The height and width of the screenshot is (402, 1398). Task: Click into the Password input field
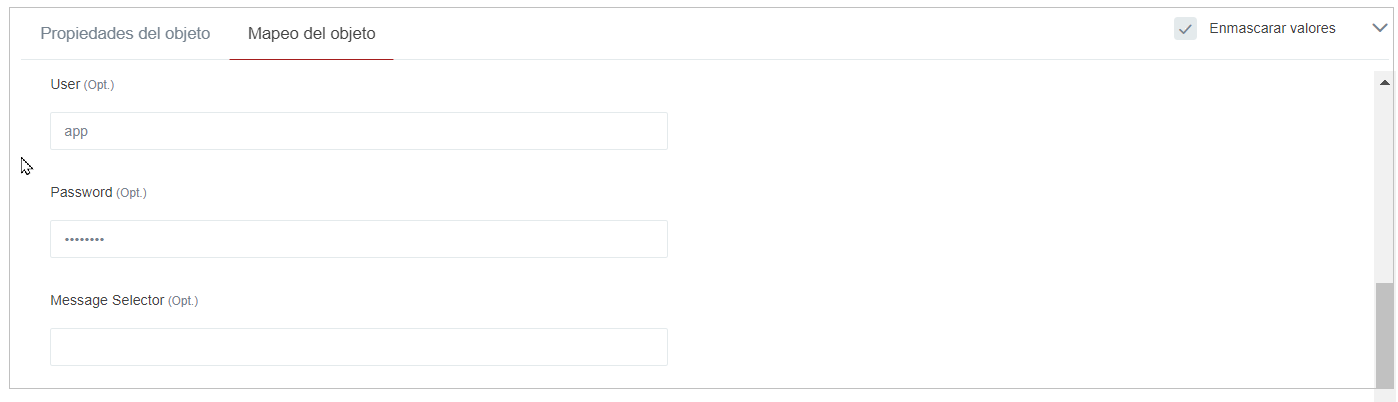pos(358,239)
